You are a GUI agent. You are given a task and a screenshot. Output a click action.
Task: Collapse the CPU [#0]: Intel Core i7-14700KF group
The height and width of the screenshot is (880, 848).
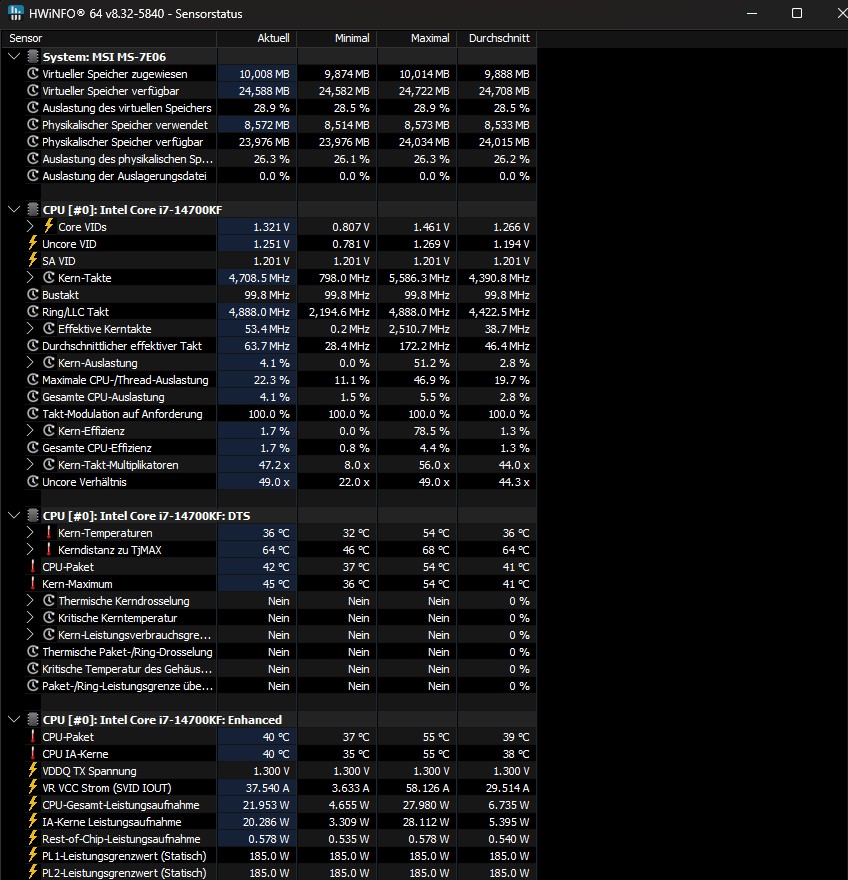14,209
